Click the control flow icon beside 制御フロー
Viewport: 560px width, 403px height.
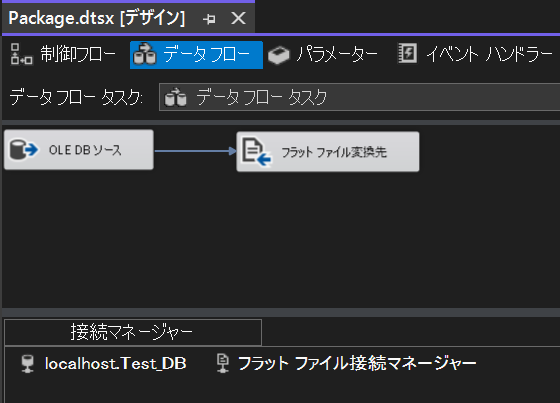pos(21,54)
